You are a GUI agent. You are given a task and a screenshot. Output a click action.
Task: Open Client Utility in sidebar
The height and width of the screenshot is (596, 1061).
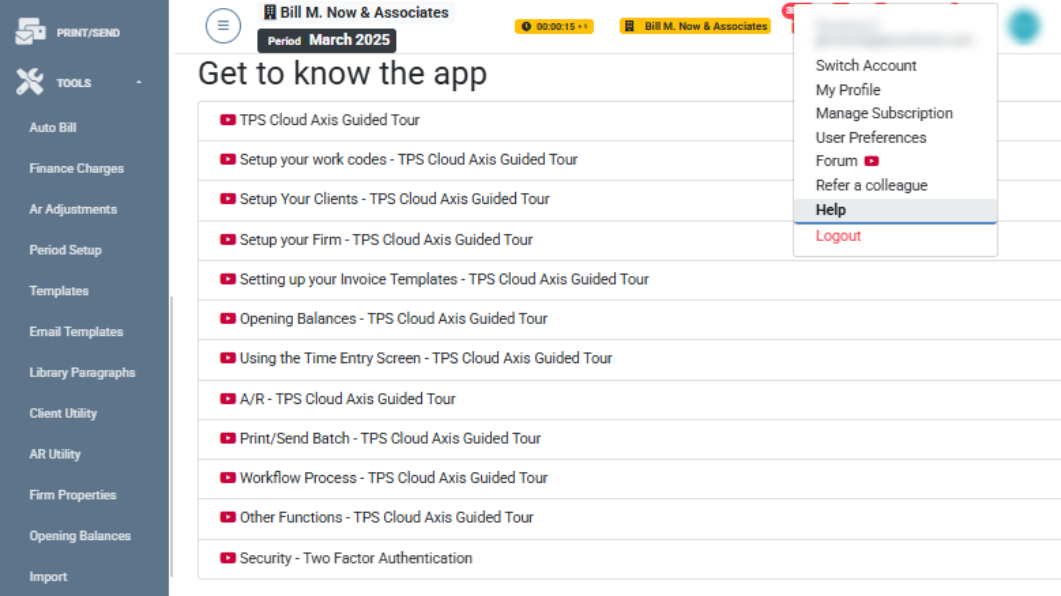[x=63, y=413]
